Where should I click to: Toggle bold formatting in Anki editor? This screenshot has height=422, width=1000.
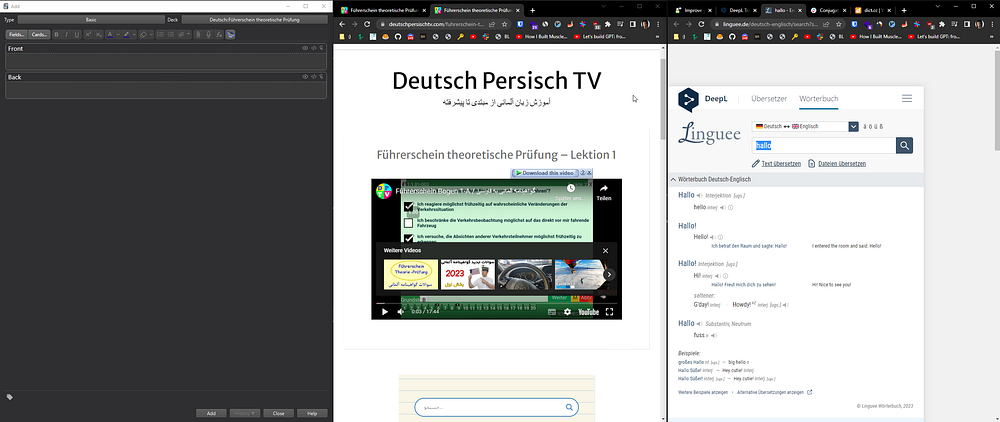click(x=57, y=34)
